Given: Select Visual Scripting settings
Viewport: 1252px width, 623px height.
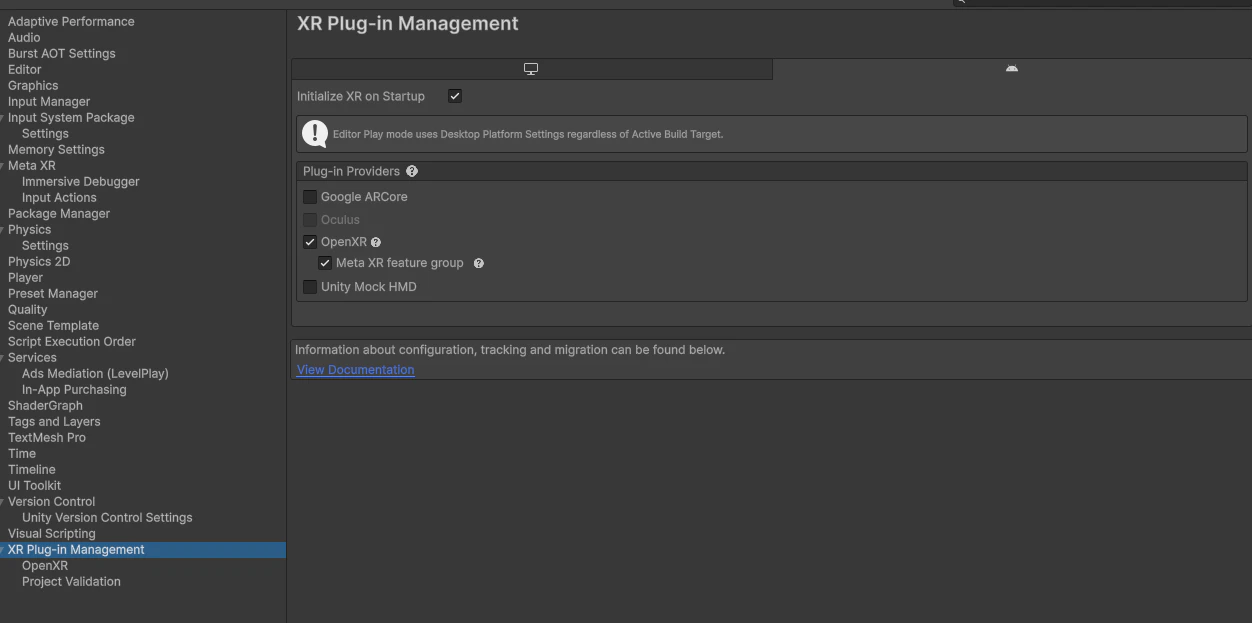Looking at the screenshot, I should pos(52,533).
